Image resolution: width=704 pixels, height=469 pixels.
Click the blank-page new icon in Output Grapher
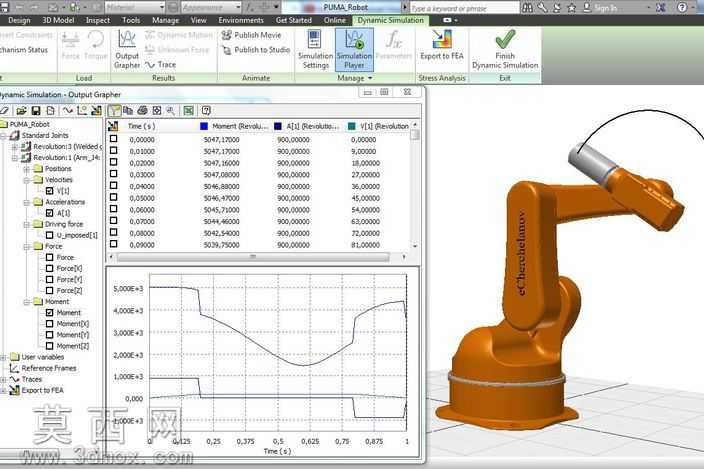click(x=50, y=110)
